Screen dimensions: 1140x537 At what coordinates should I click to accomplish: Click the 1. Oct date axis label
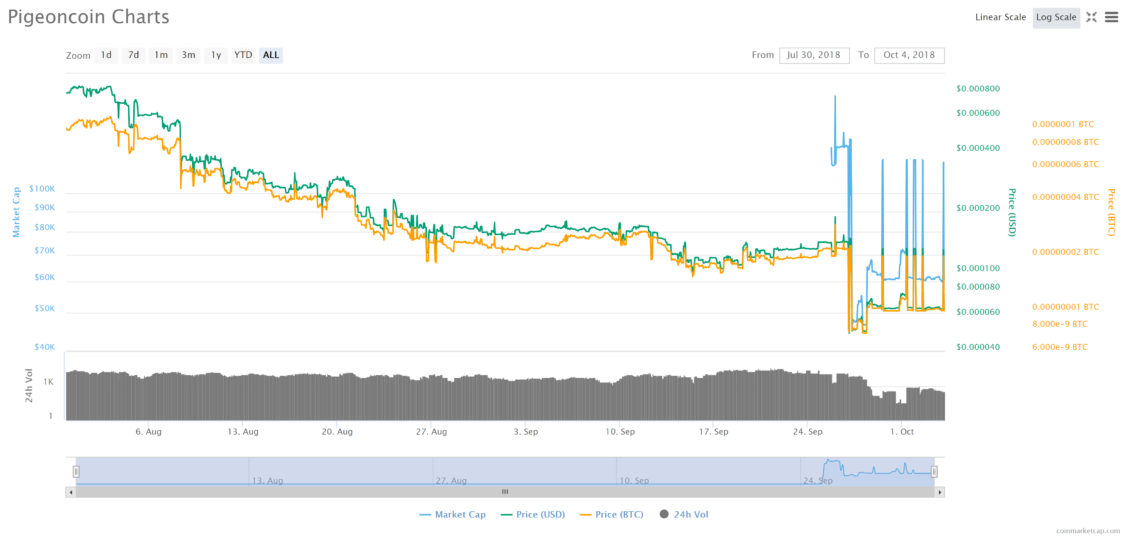(901, 431)
